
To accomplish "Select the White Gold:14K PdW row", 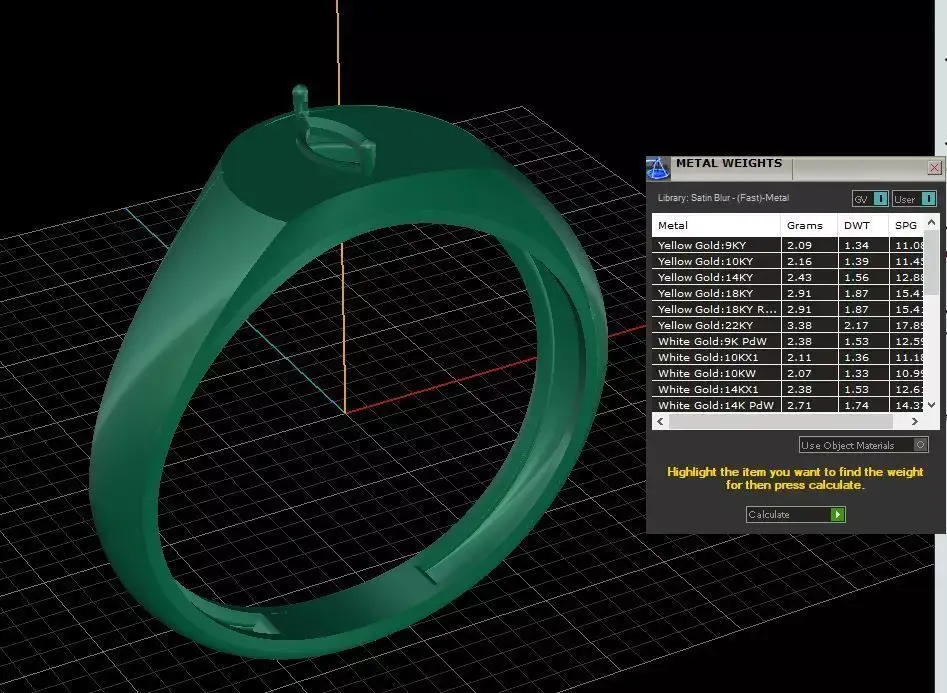I will click(788, 405).
